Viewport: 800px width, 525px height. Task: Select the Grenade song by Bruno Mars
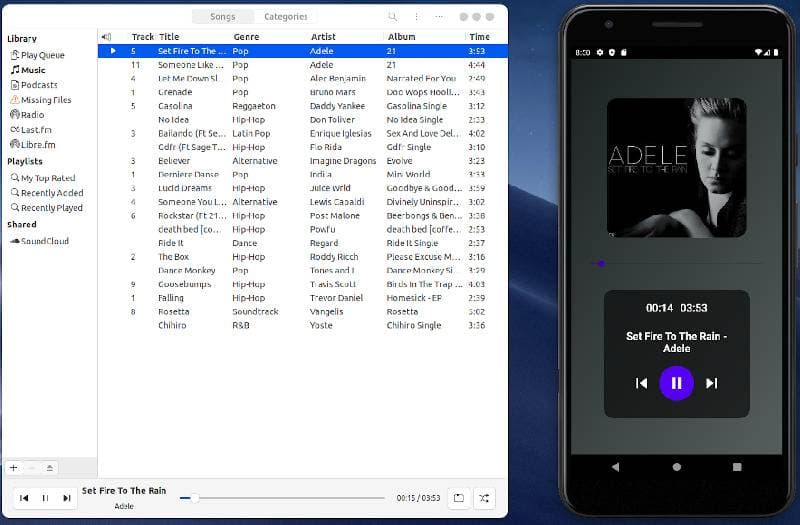pos(303,92)
